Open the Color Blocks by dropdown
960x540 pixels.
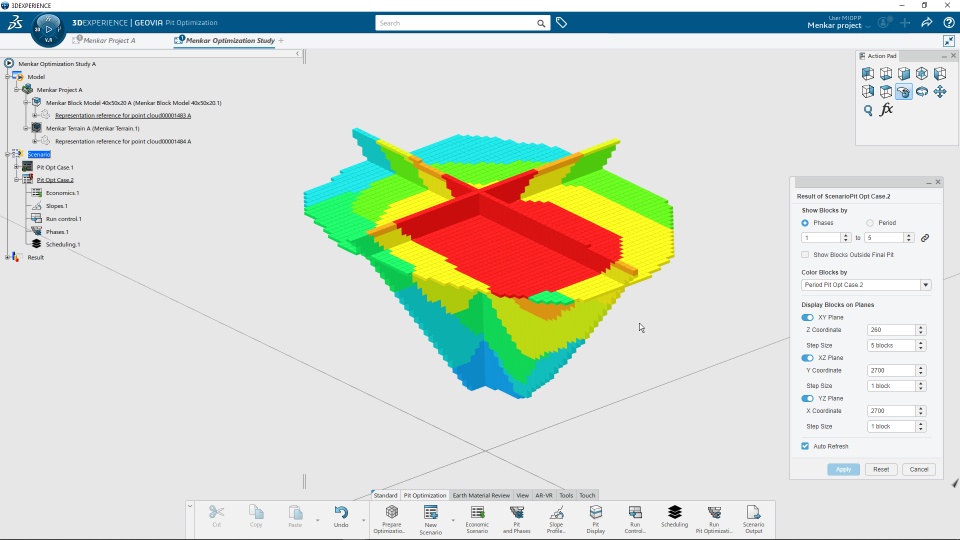[866, 285]
